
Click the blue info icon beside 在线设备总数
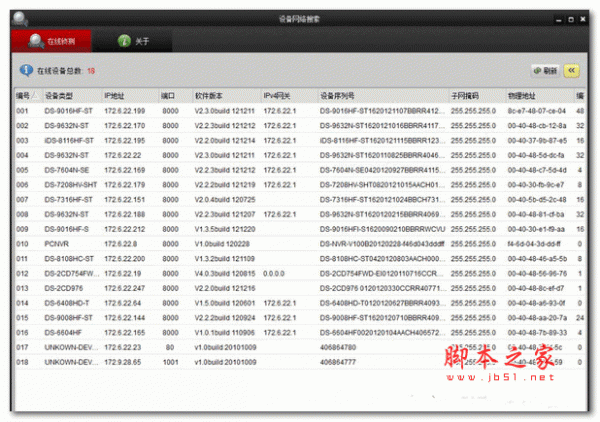pyautogui.click(x=25, y=71)
